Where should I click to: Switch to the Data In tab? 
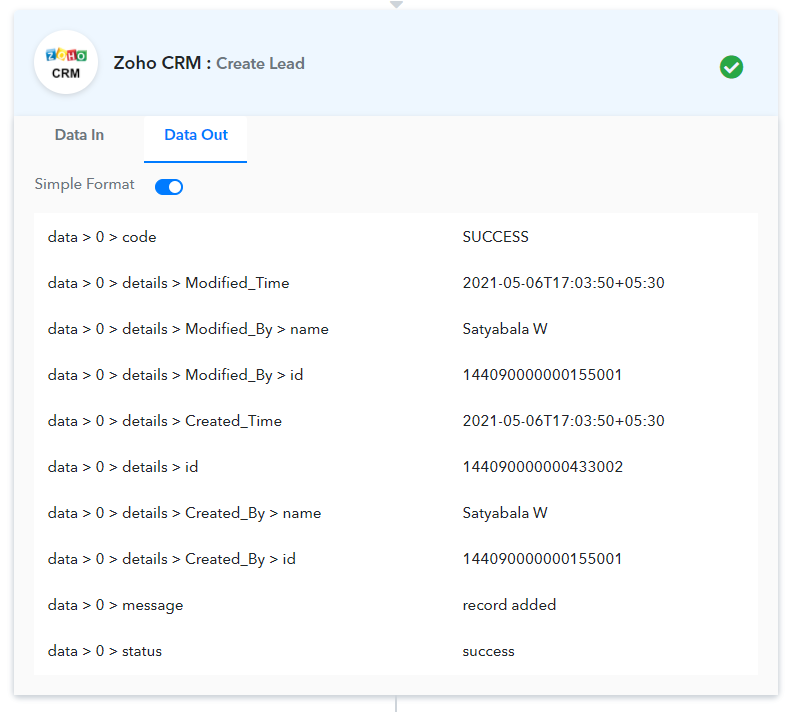coord(79,135)
